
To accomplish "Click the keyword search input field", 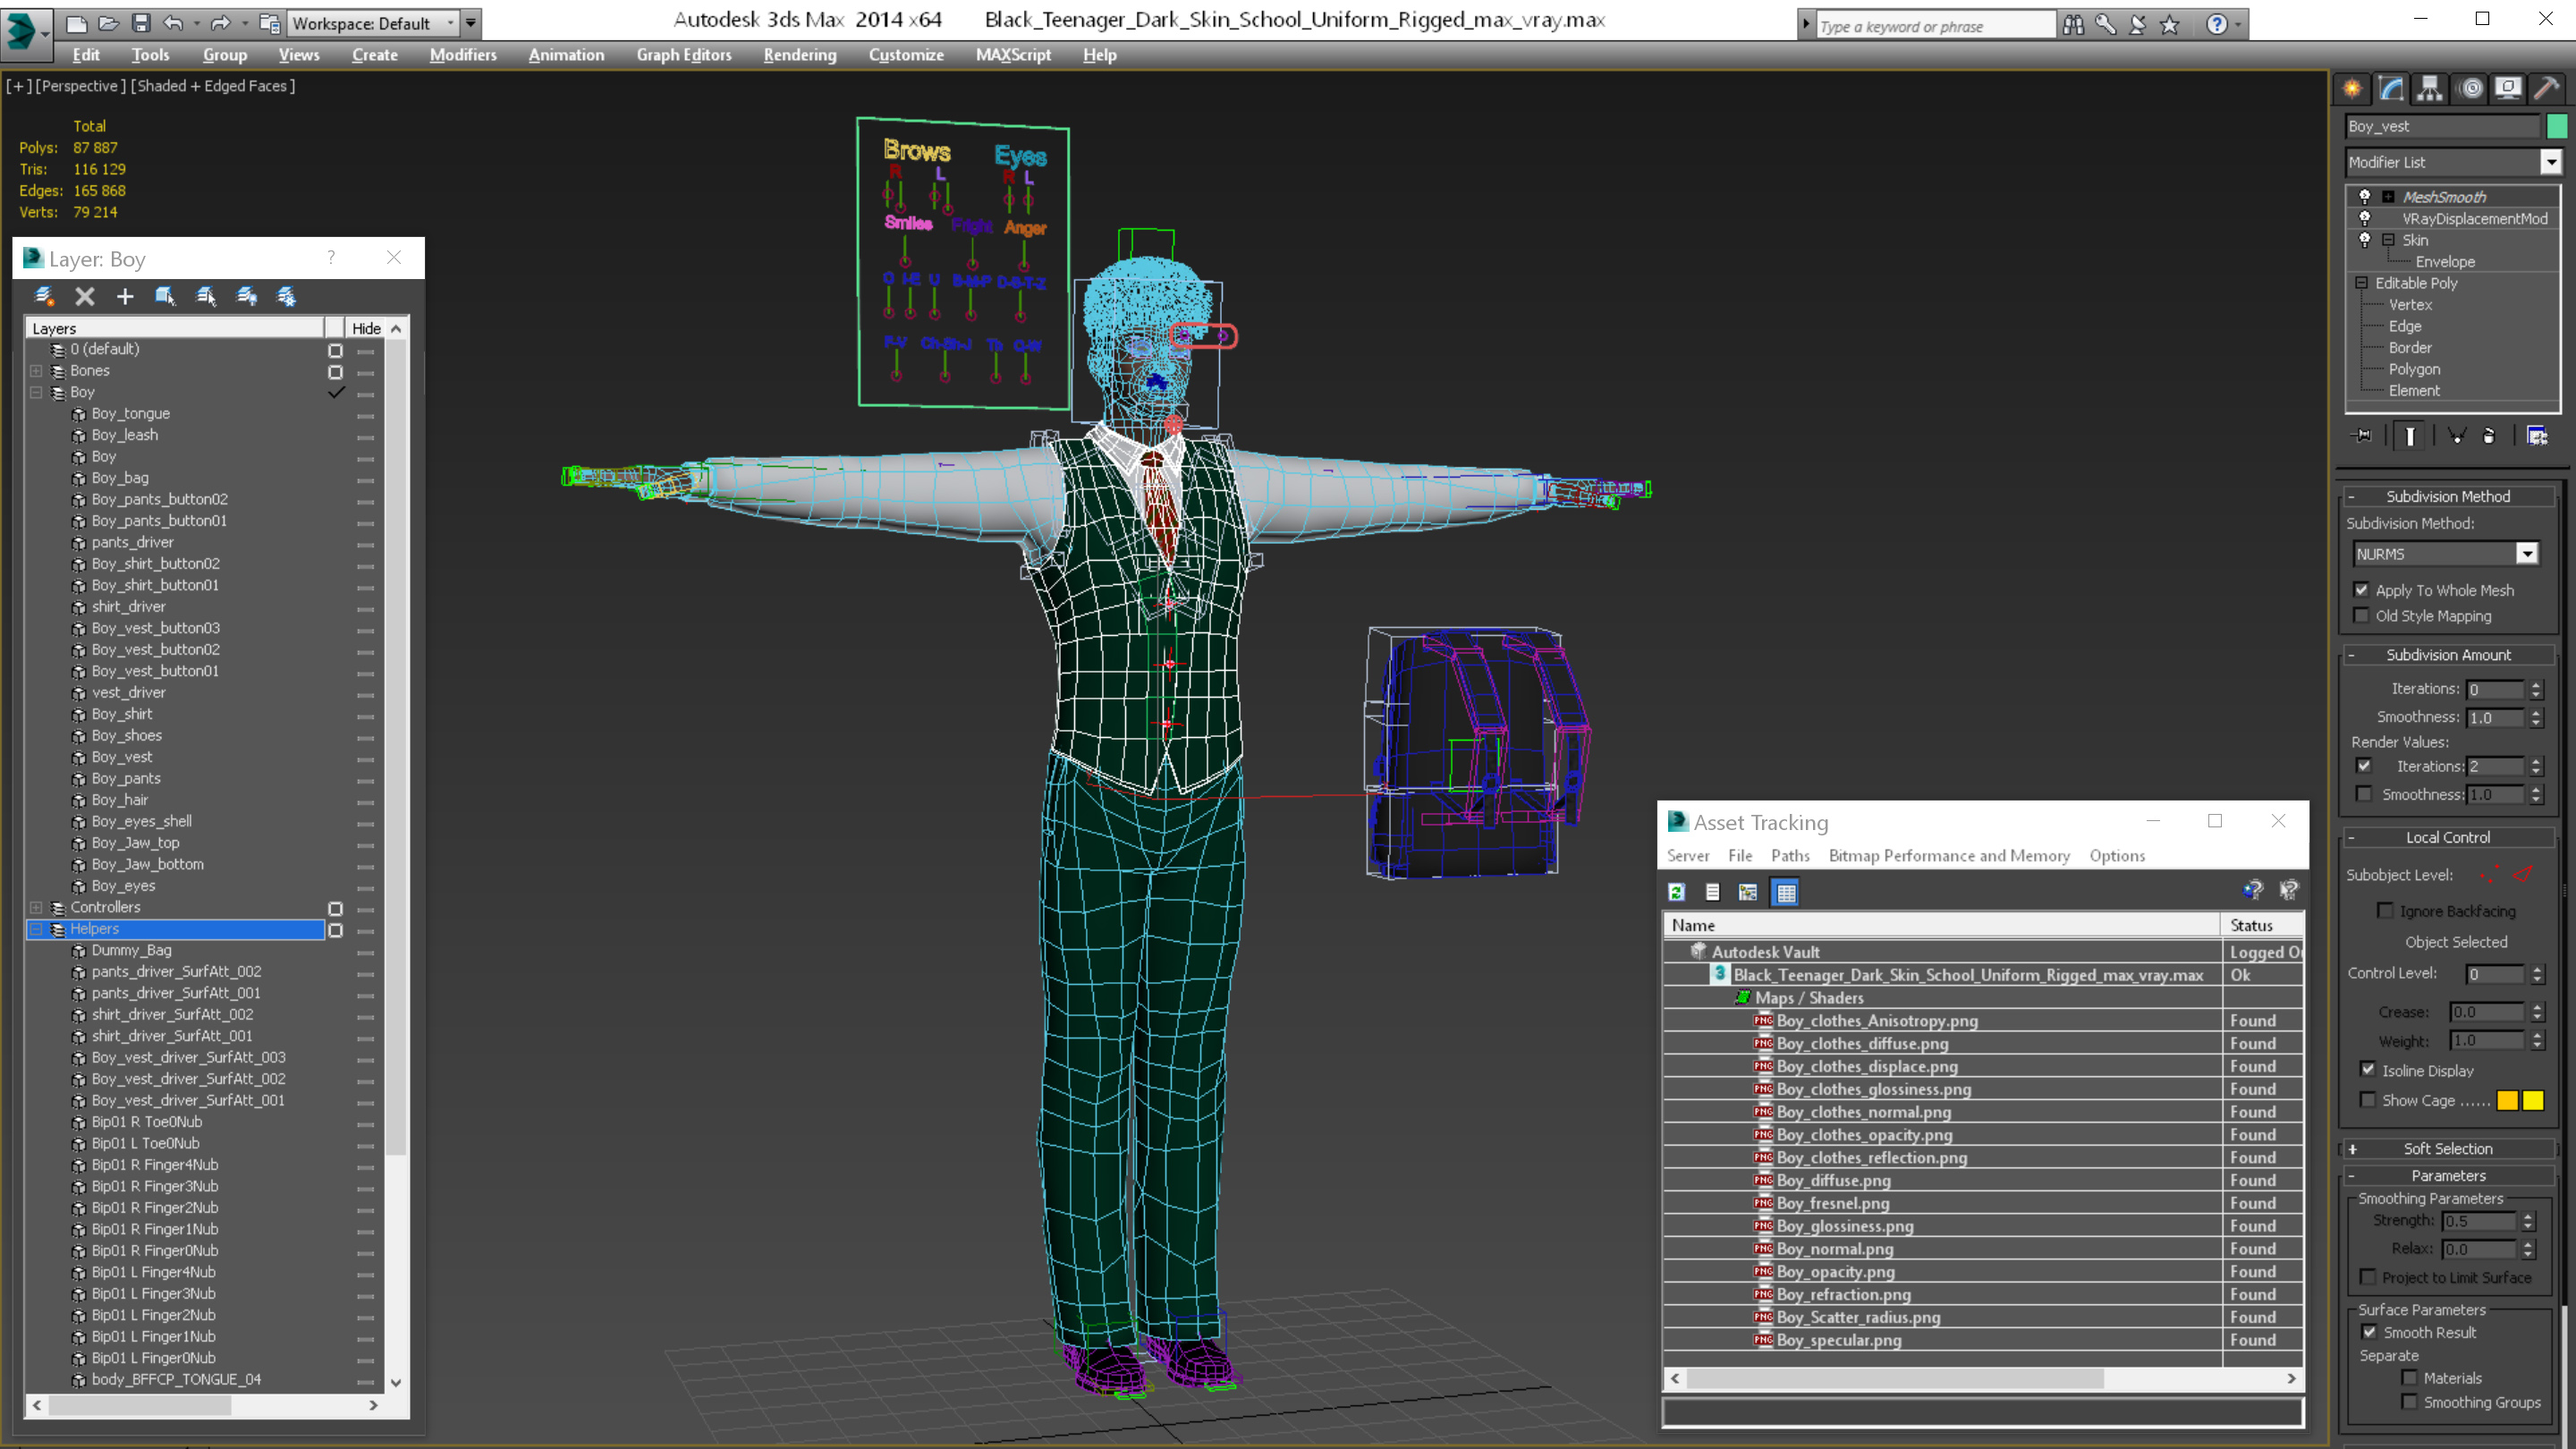I will click(1935, 26).
